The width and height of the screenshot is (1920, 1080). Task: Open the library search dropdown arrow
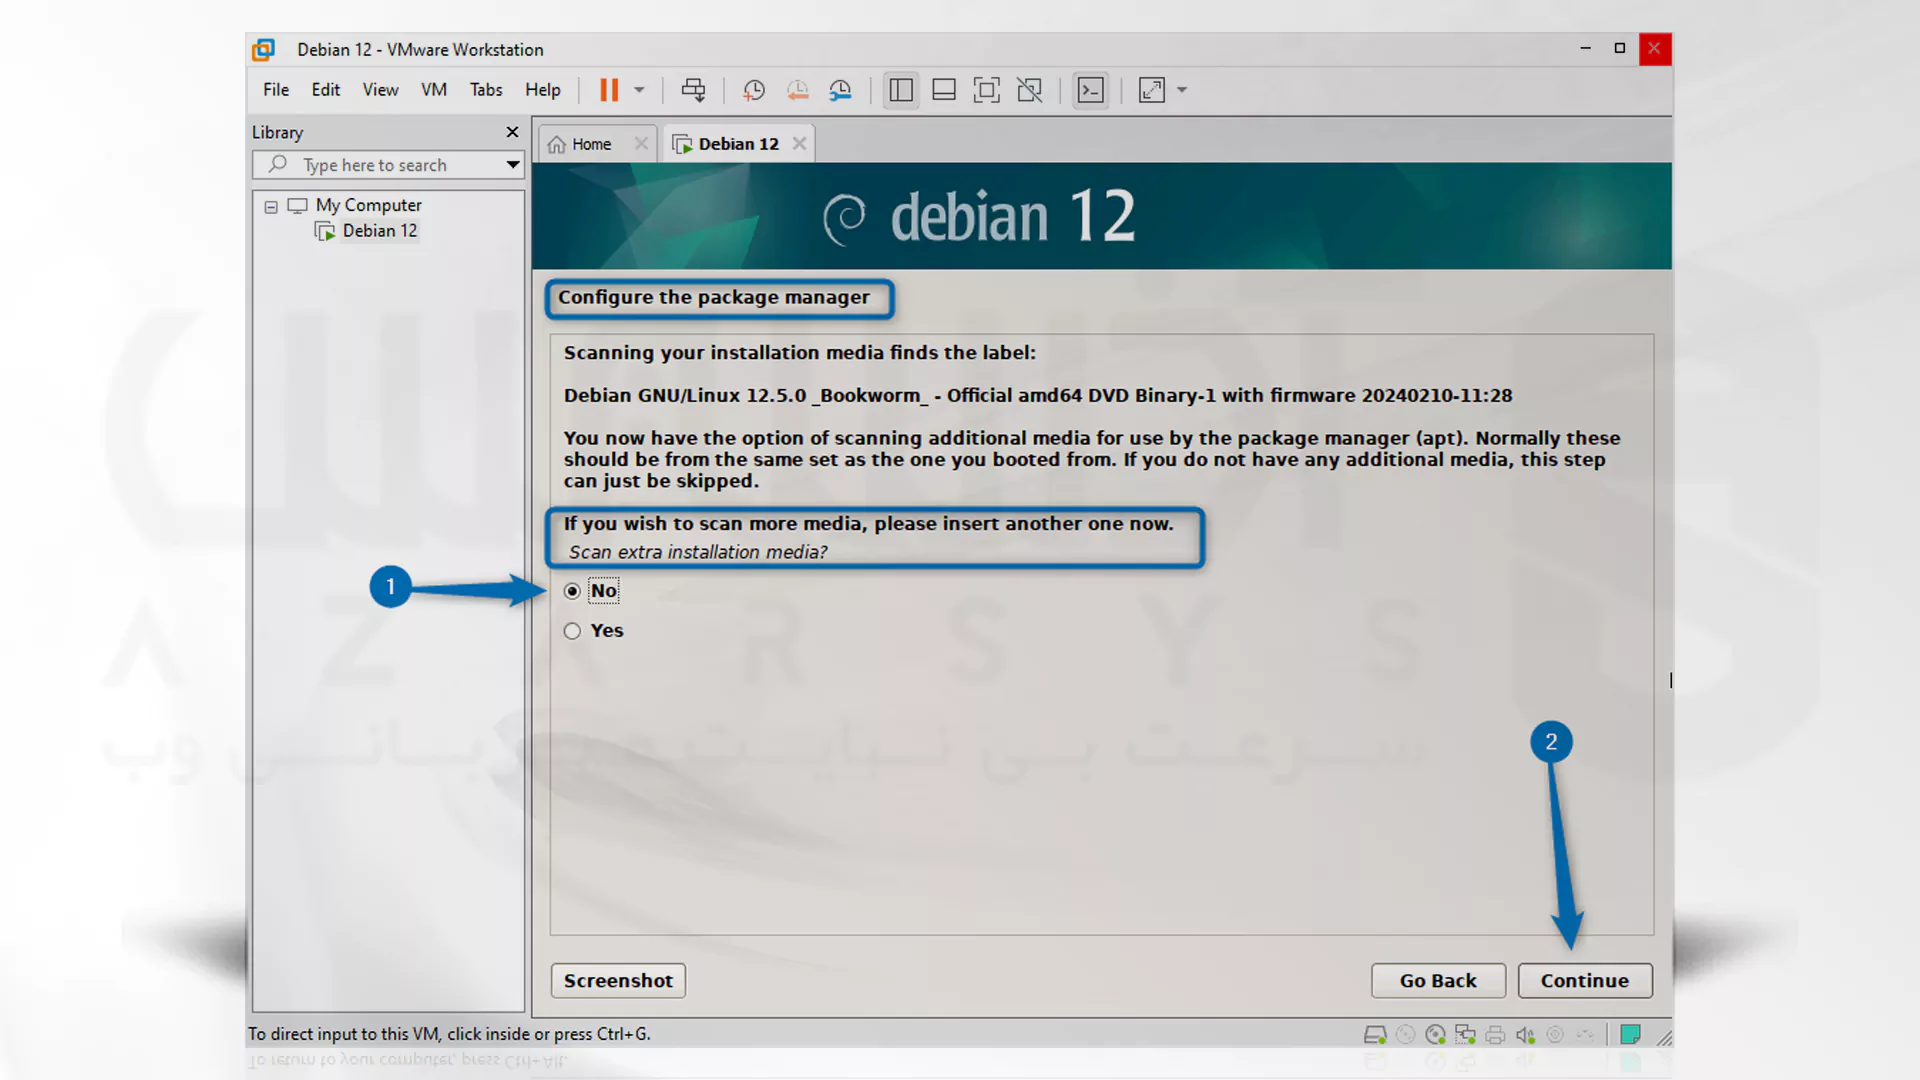coord(513,165)
